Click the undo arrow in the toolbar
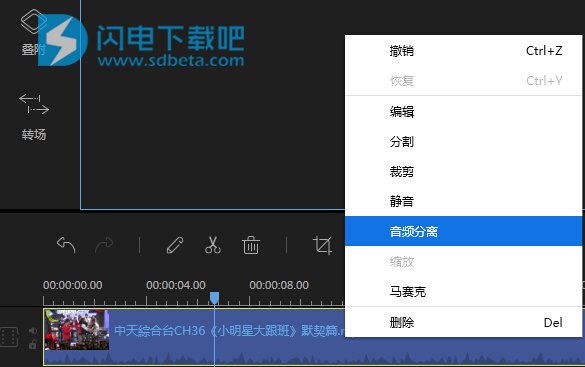Image resolution: width=585 pixels, height=367 pixels. 66,245
